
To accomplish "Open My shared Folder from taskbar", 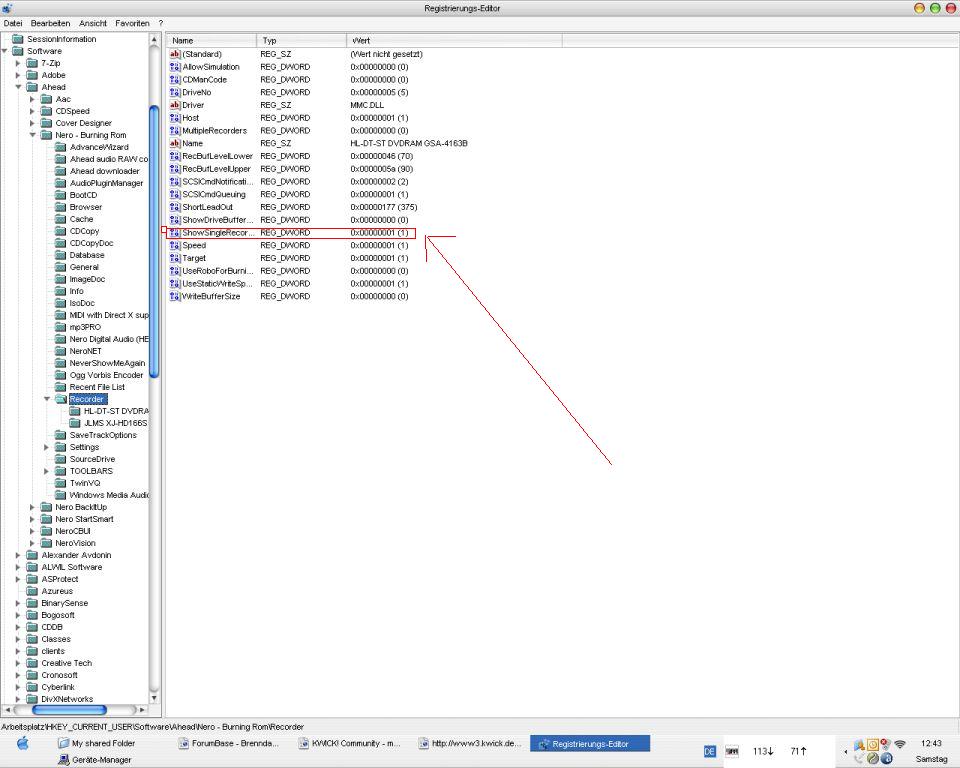I will pos(97,744).
